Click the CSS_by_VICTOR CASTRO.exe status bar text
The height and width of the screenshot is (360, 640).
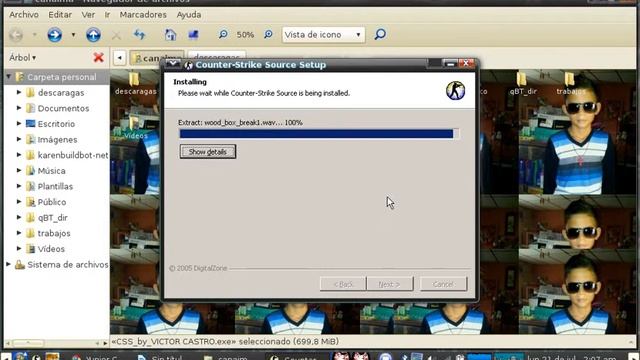pyautogui.click(x=225, y=342)
